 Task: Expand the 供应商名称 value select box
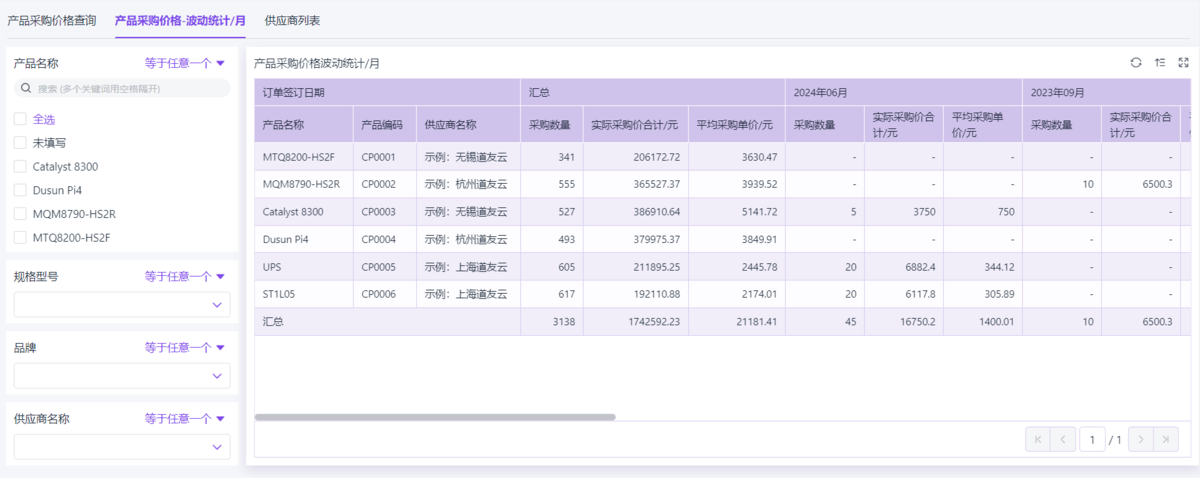(x=122, y=447)
